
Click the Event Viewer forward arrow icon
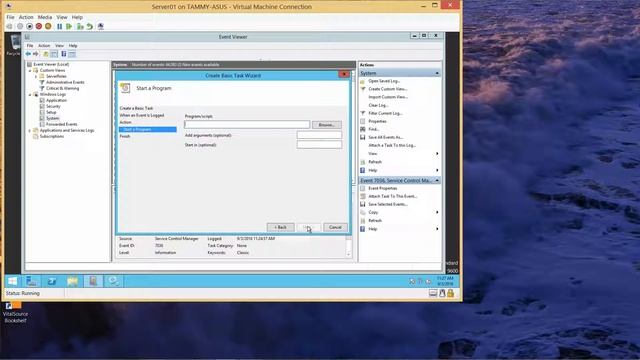pyautogui.click(x=36, y=54)
